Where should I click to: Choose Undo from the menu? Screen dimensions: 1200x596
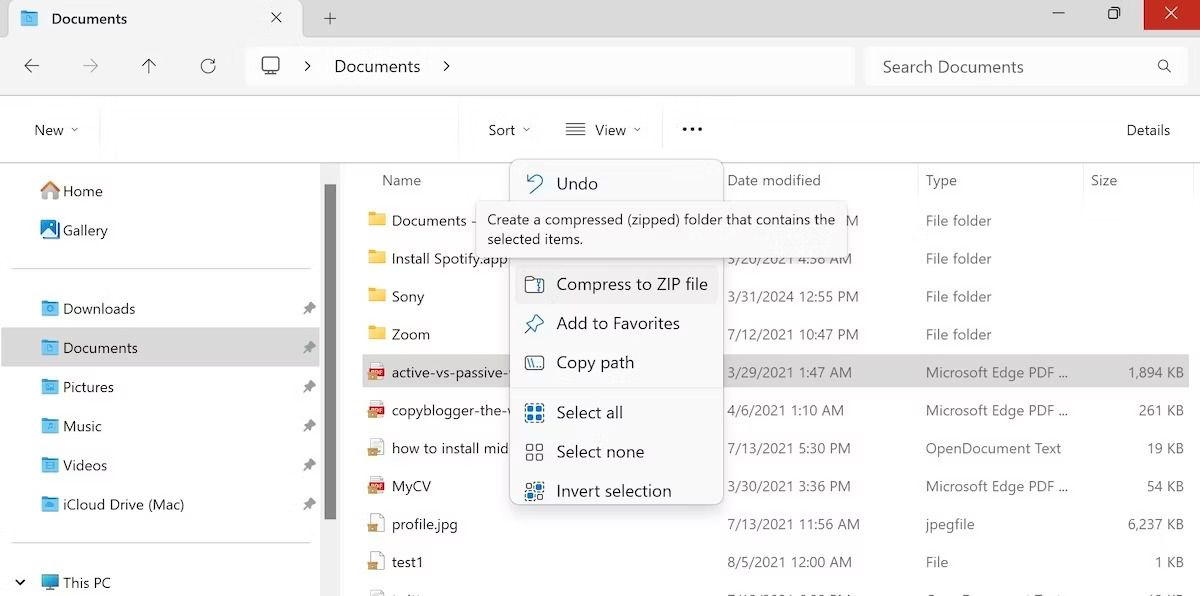[x=616, y=183]
